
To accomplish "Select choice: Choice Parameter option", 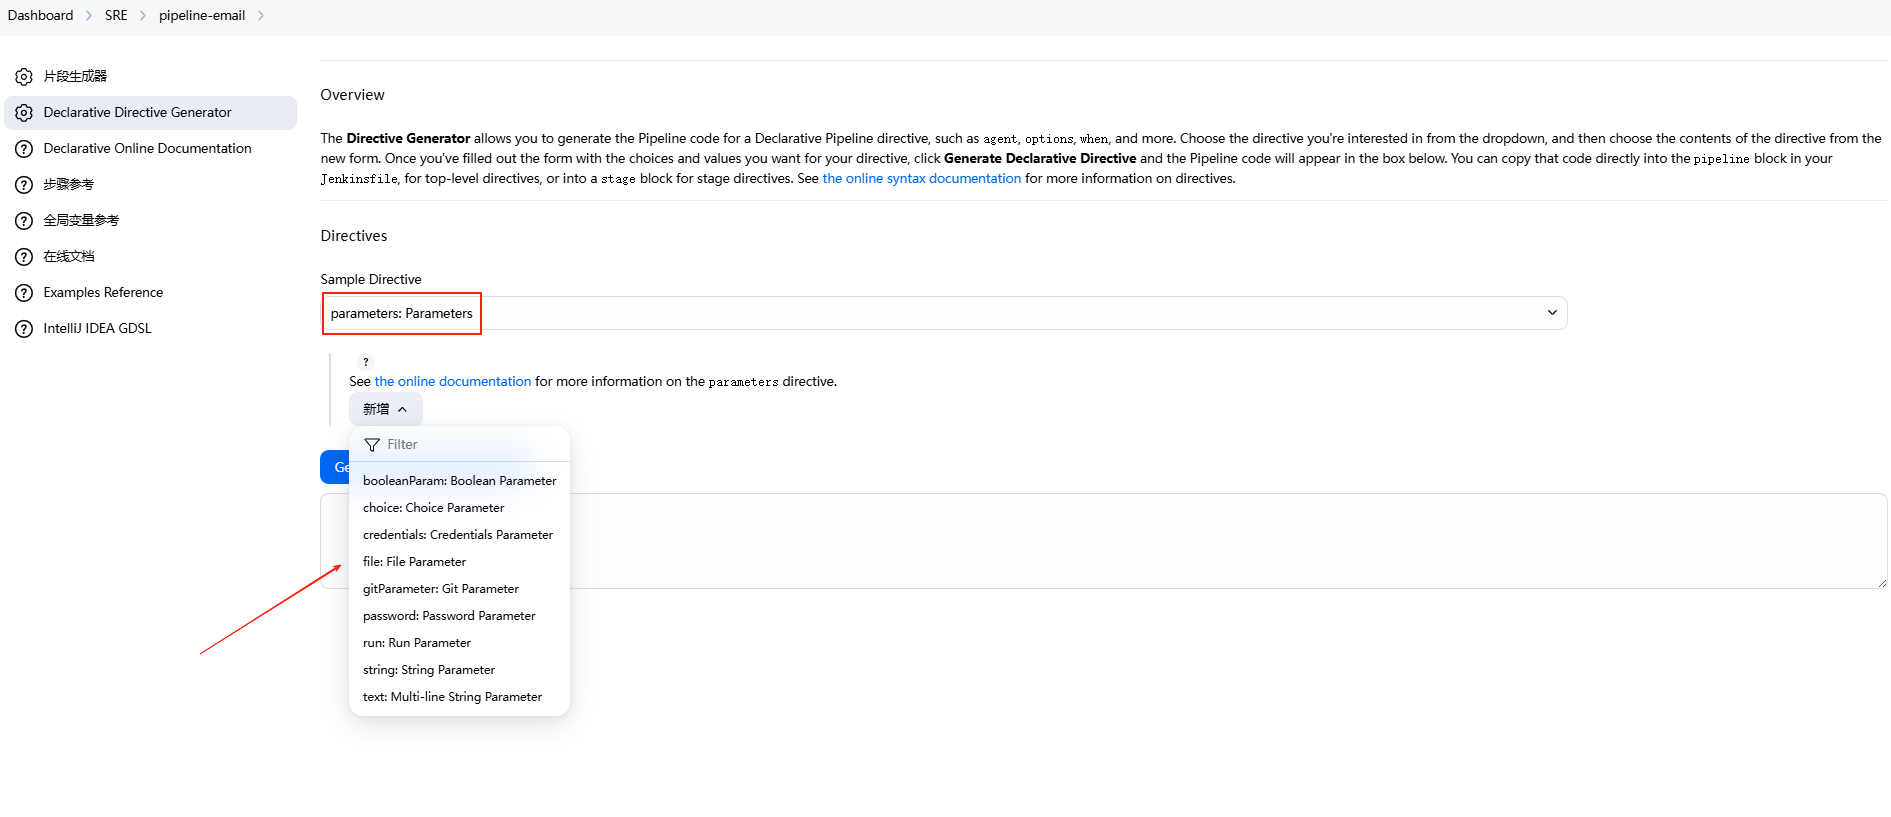I will pos(433,508).
